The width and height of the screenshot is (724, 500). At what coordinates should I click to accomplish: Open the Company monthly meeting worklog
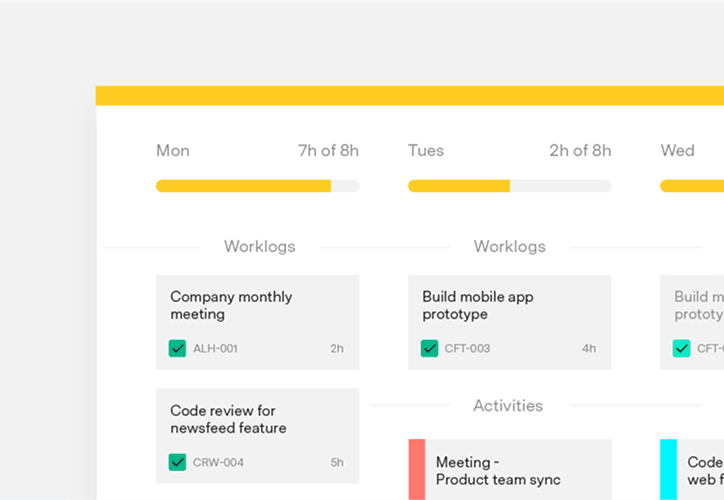[258, 322]
